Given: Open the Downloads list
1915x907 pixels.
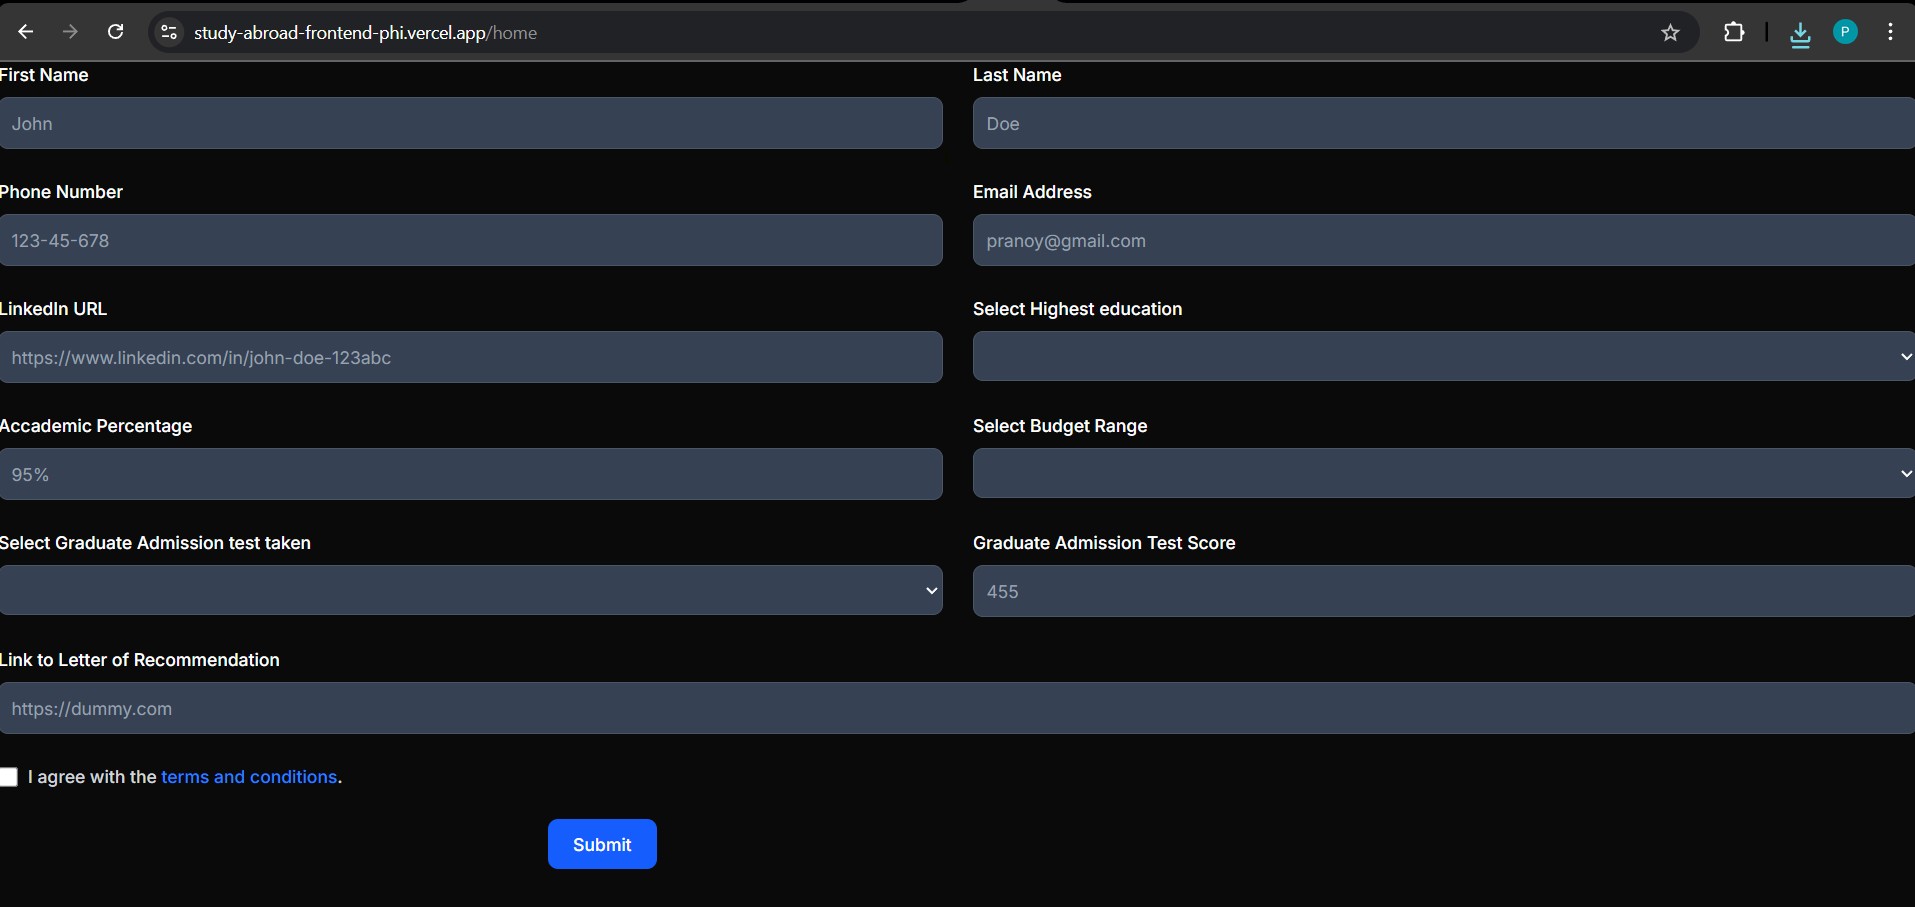Looking at the screenshot, I should point(1800,33).
